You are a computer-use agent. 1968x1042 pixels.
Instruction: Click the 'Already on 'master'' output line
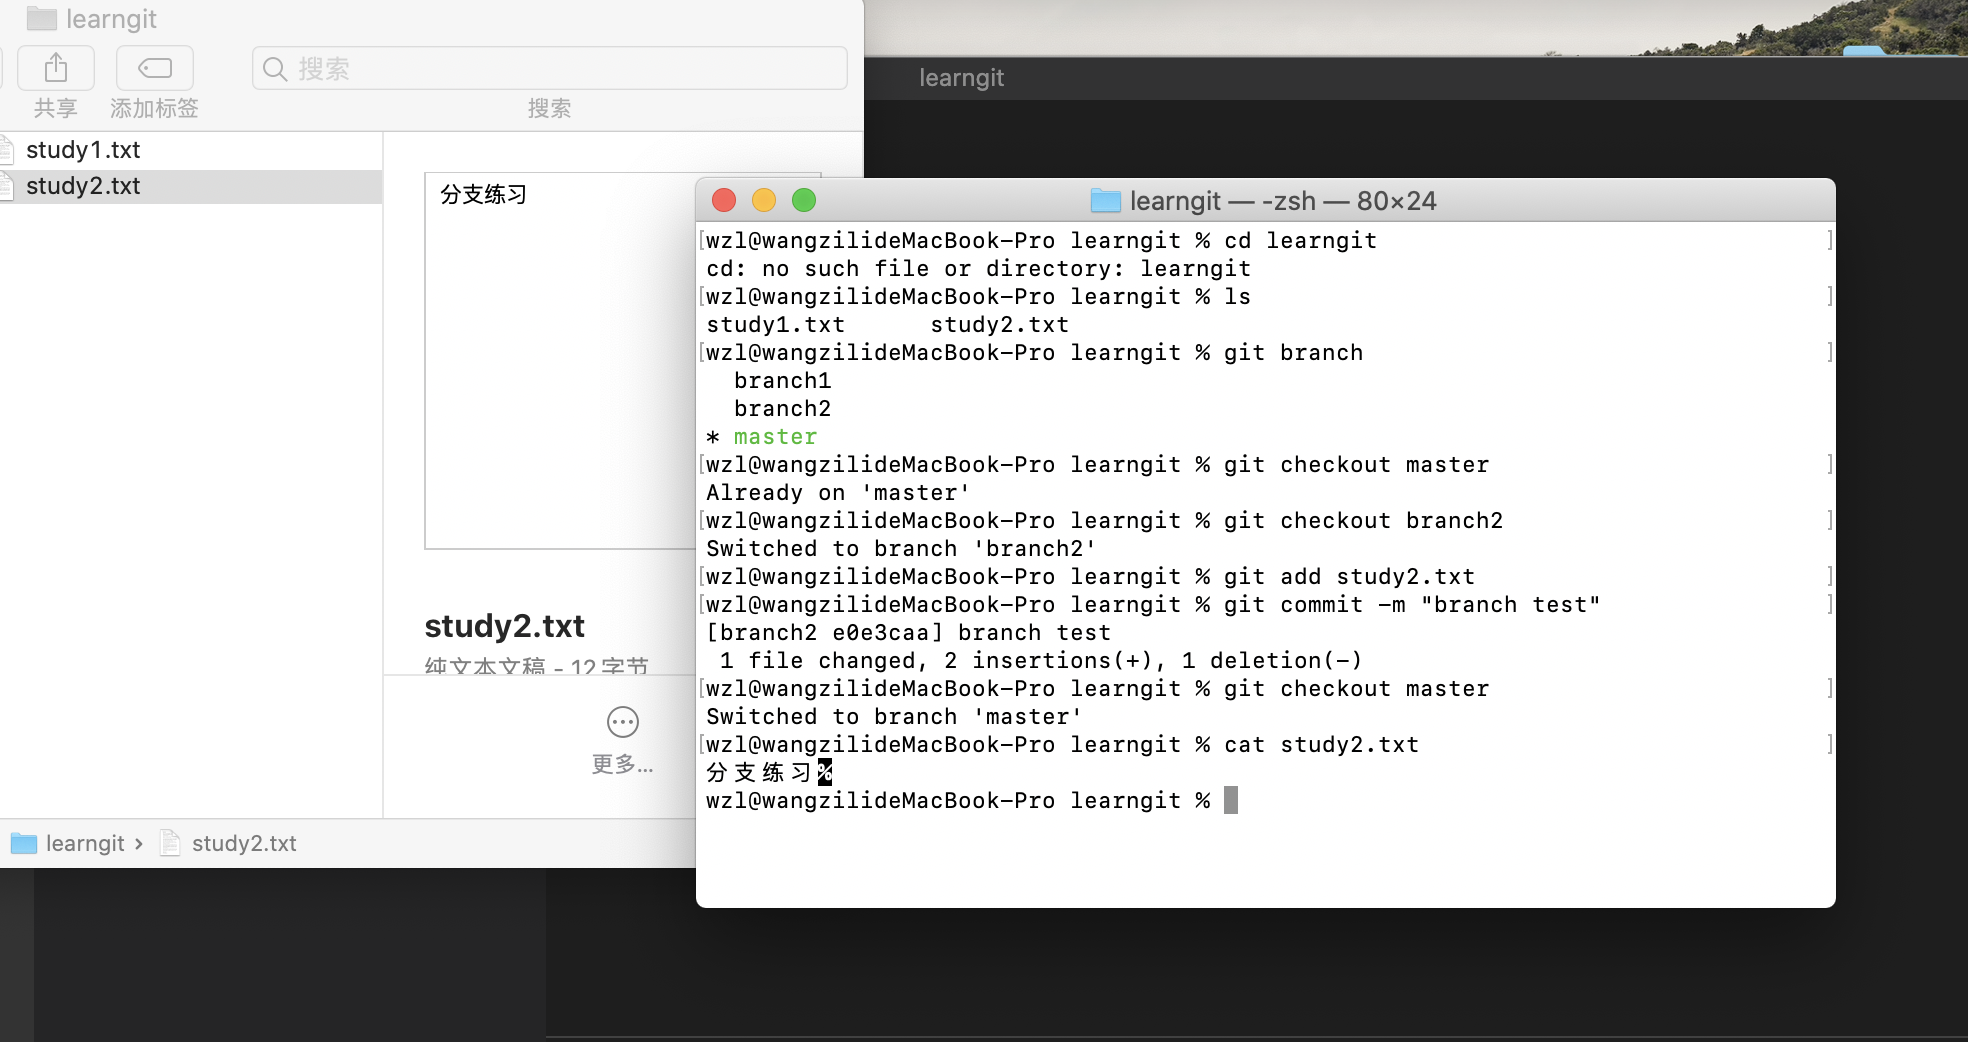coord(838,493)
